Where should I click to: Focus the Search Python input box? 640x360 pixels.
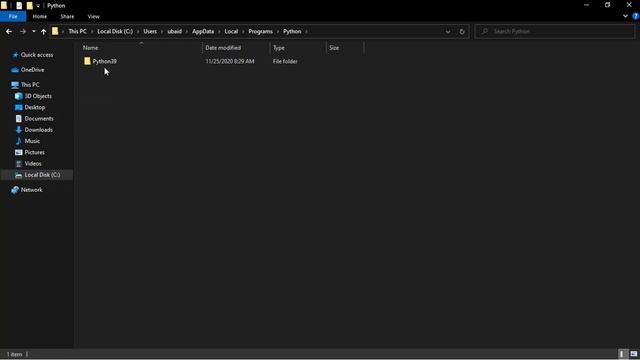[x=555, y=31]
